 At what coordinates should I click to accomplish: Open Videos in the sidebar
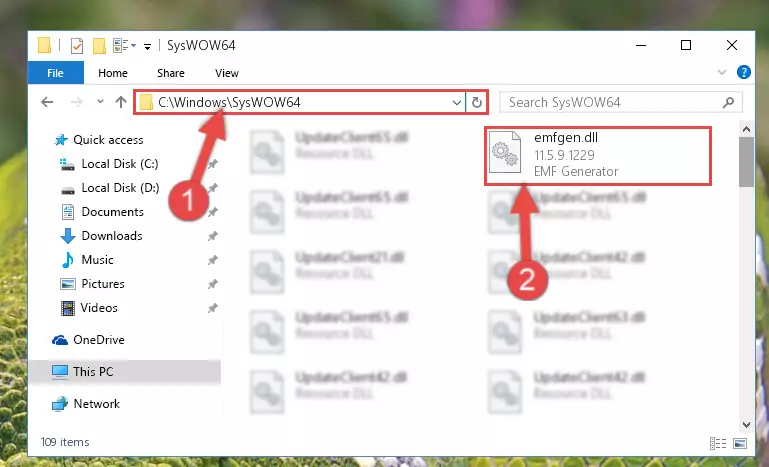point(99,308)
